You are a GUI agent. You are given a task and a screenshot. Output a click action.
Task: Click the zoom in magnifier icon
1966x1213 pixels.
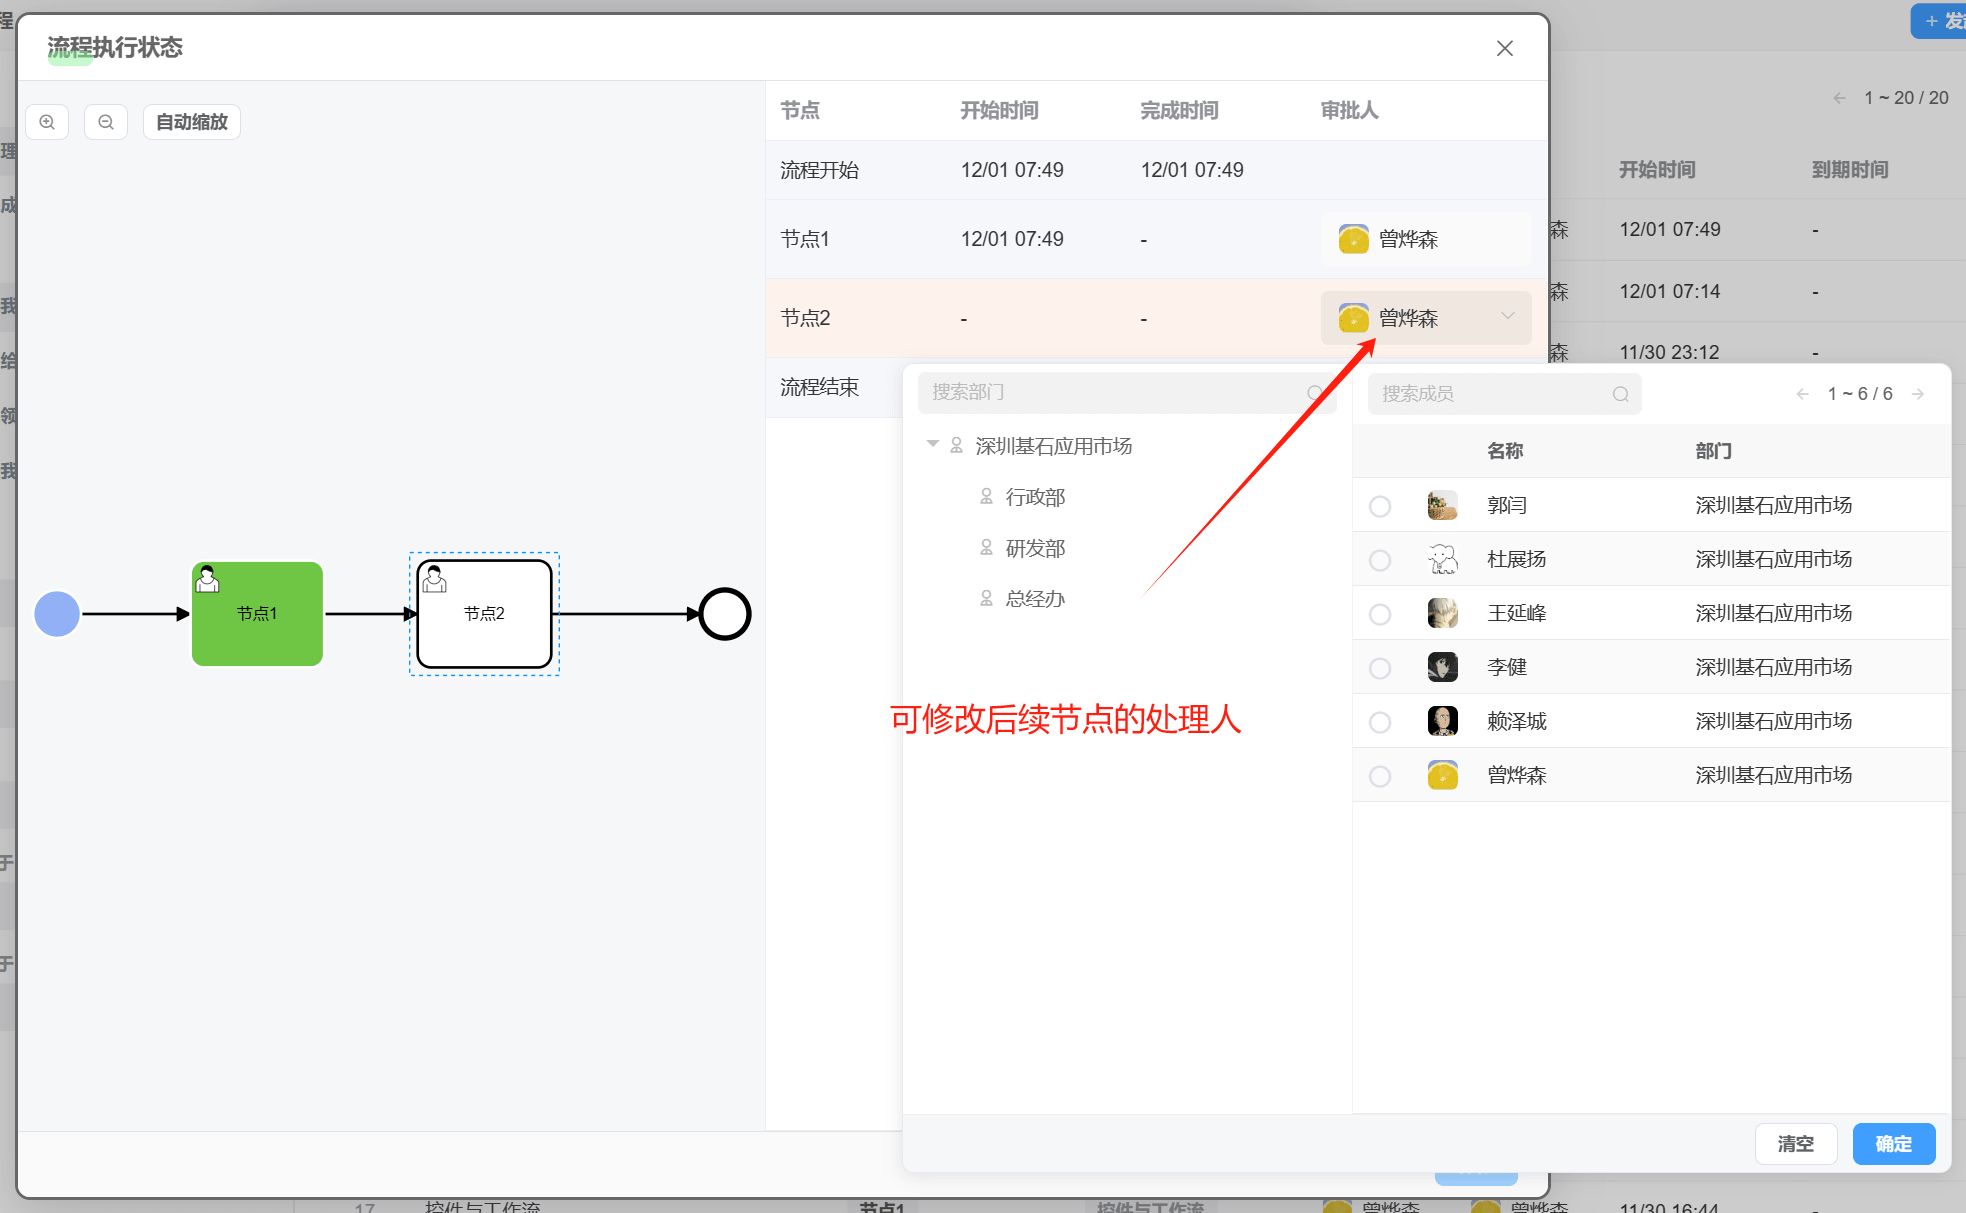(47, 122)
